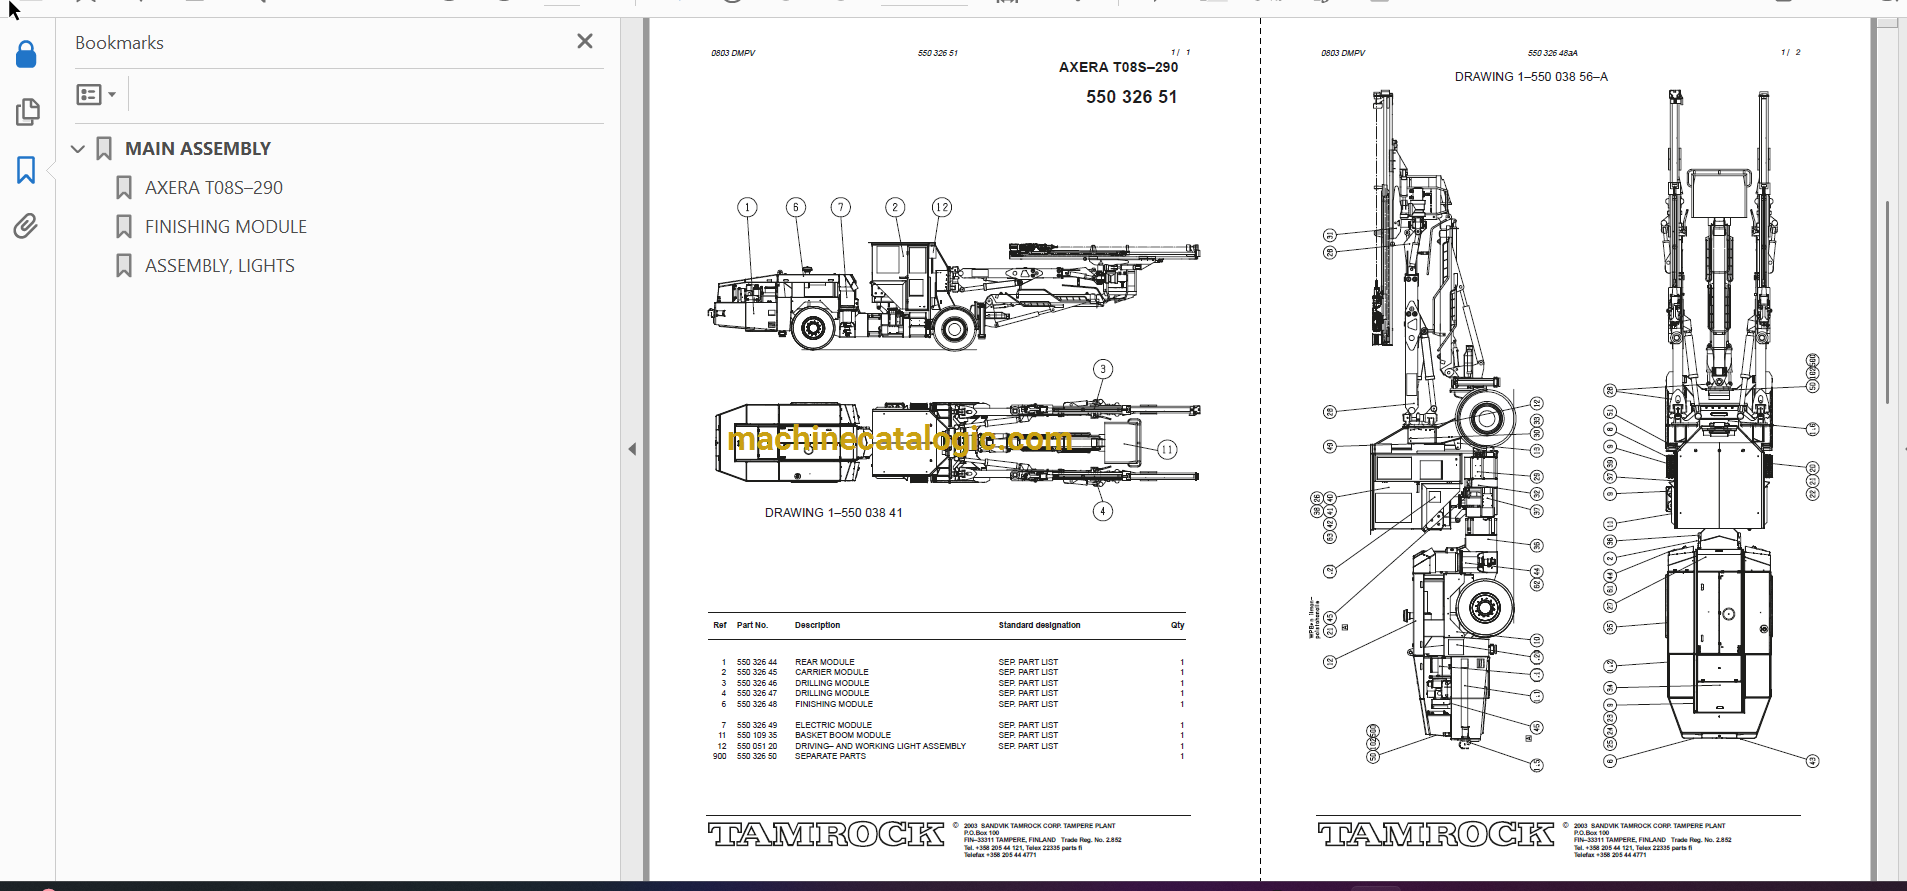
Task: Click the 550 326 51 heading number
Action: [1132, 97]
